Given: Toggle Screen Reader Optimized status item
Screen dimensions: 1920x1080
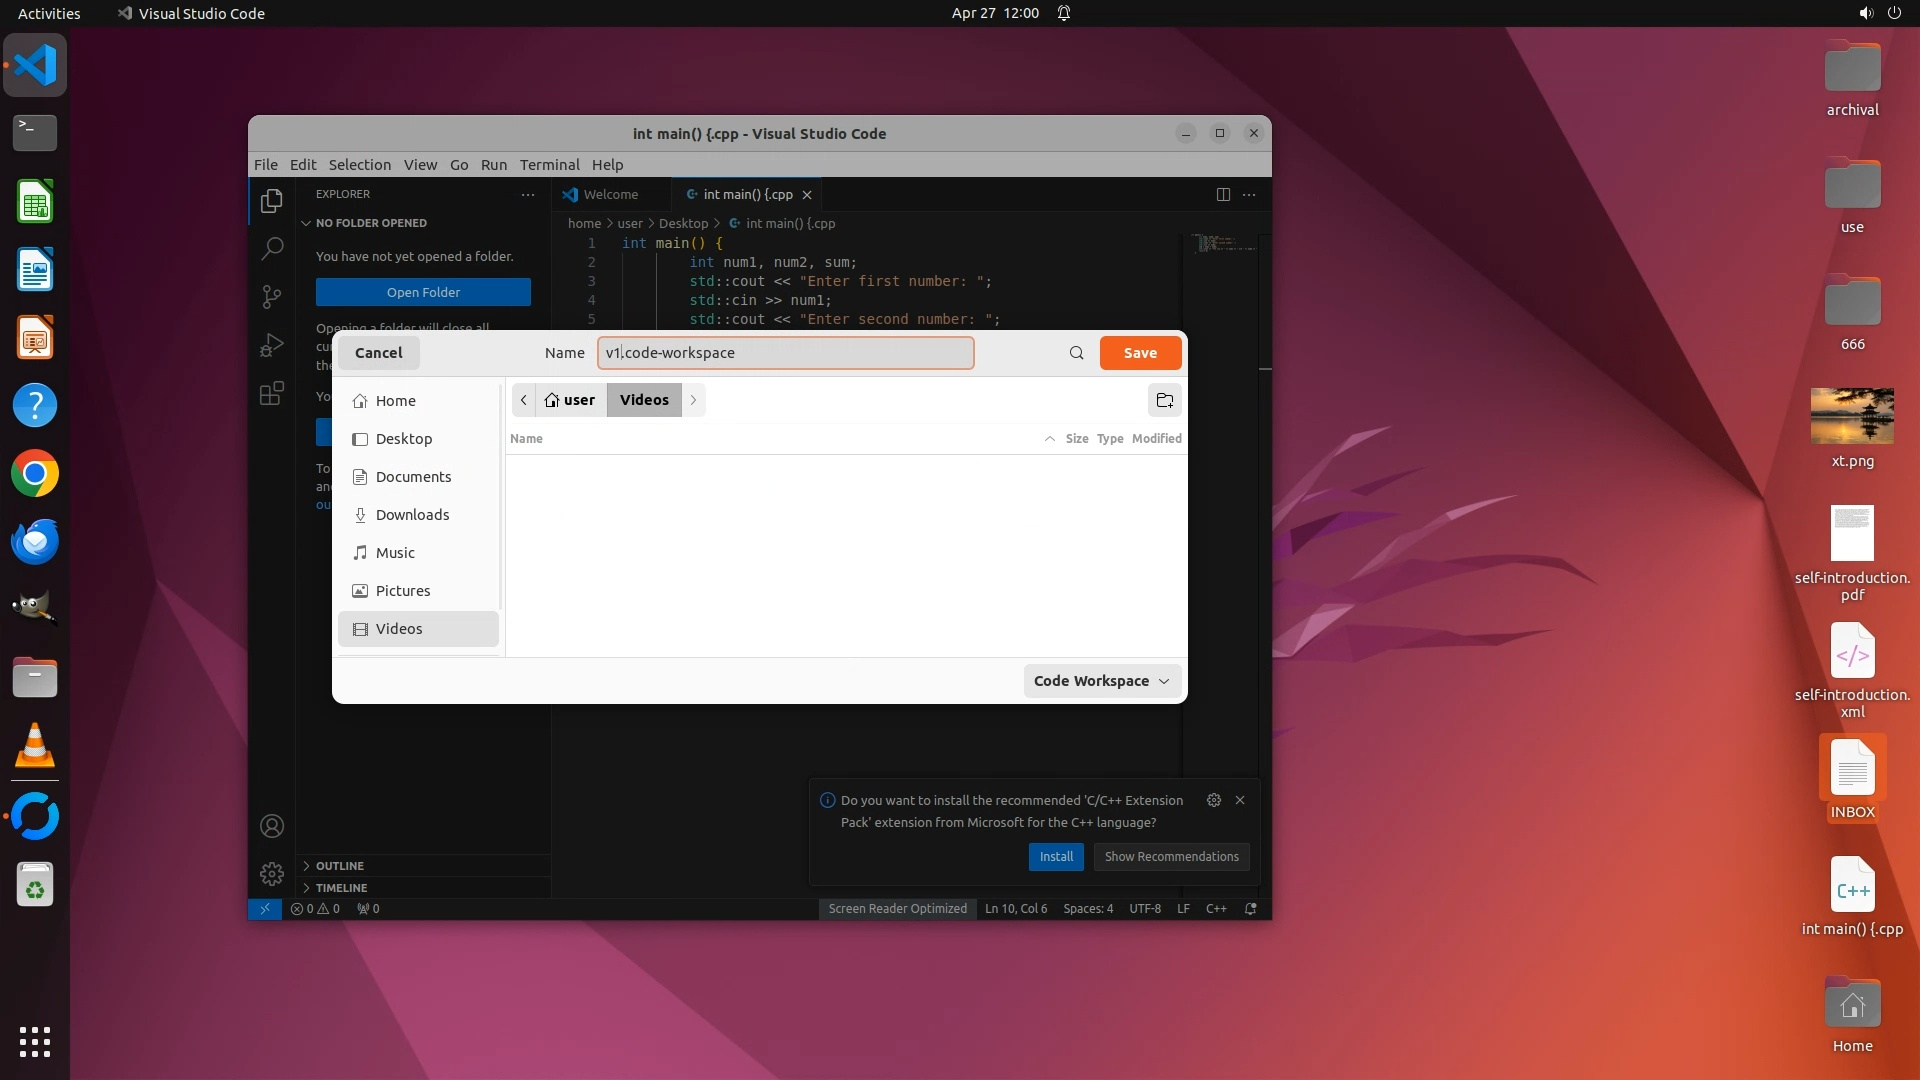Looking at the screenshot, I should point(897,909).
